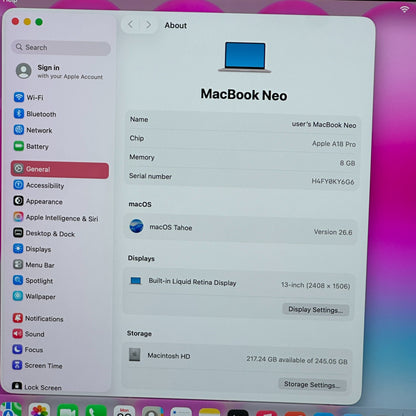
Task: Launch FaceTime from the Dock
Action: point(68,410)
